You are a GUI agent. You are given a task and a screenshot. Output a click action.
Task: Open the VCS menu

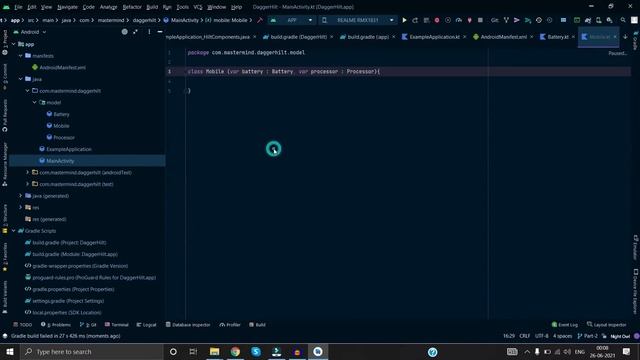[198, 7]
